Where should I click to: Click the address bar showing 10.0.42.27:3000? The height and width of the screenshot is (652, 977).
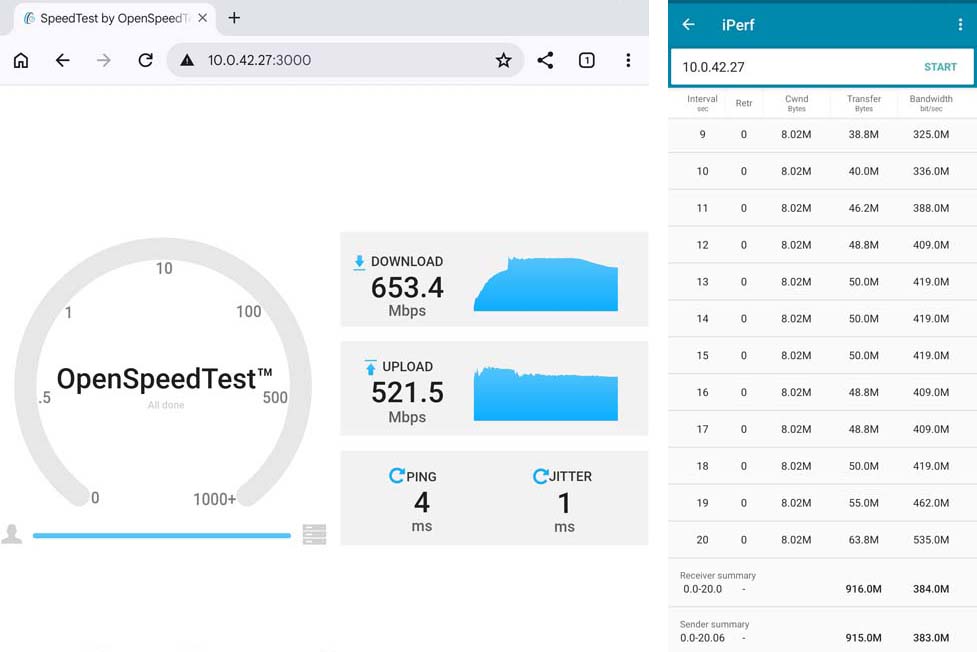[x=340, y=60]
